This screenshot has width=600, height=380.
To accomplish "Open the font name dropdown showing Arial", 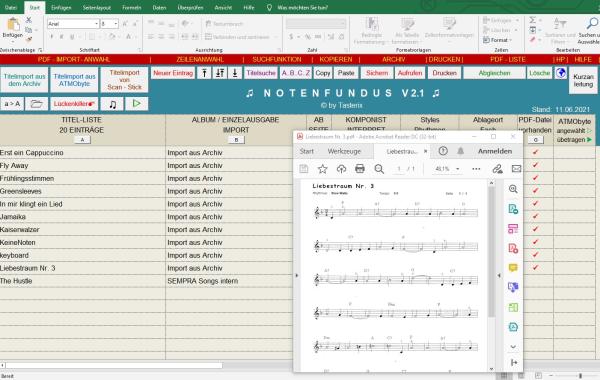I will click(96, 24).
